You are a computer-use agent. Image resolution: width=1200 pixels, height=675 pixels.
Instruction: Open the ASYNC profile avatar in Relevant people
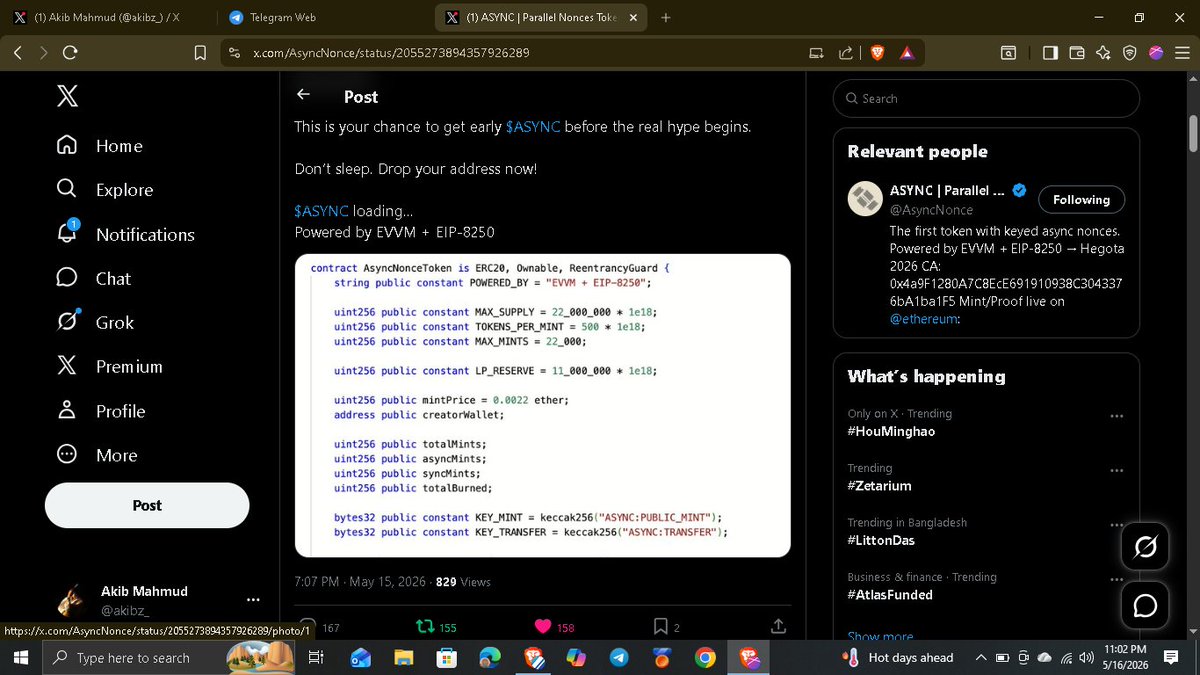point(865,199)
